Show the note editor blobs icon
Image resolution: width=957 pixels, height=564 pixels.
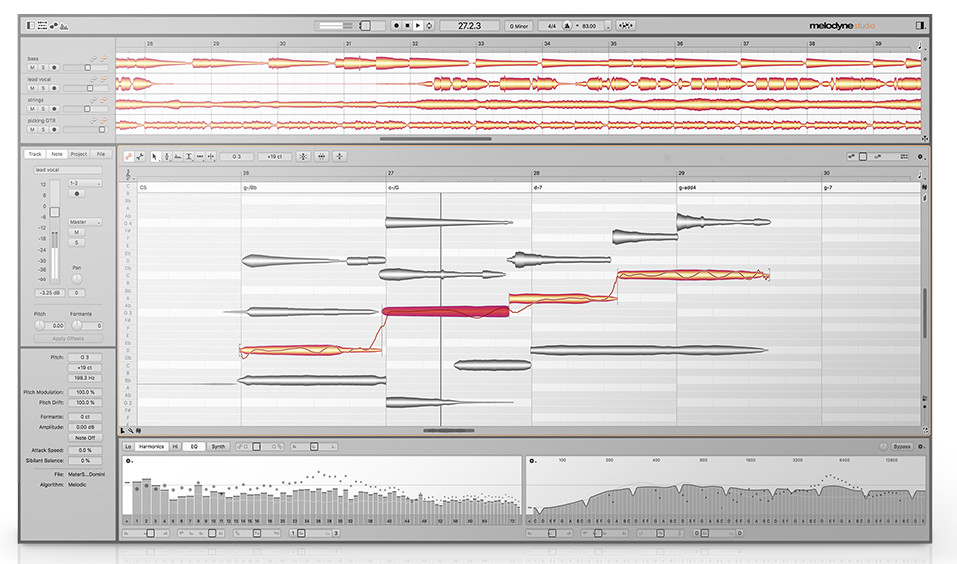point(54,26)
